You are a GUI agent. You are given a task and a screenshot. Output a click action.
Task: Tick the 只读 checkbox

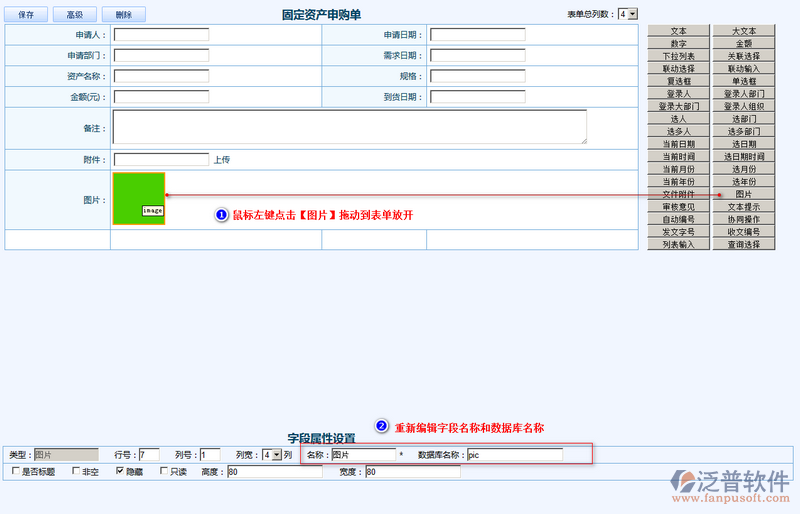click(x=164, y=471)
